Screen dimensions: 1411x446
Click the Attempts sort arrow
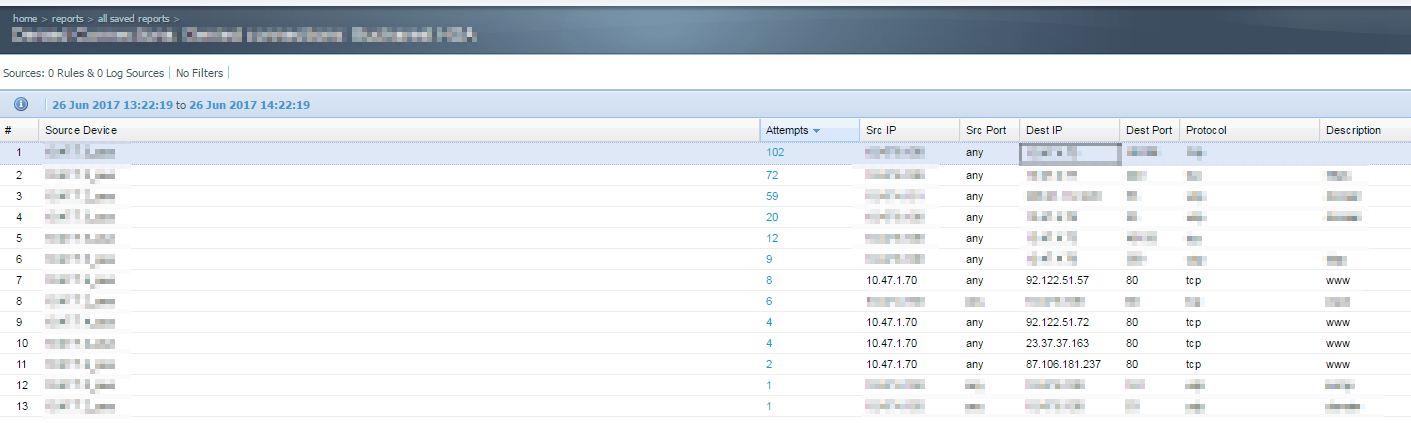[816, 131]
